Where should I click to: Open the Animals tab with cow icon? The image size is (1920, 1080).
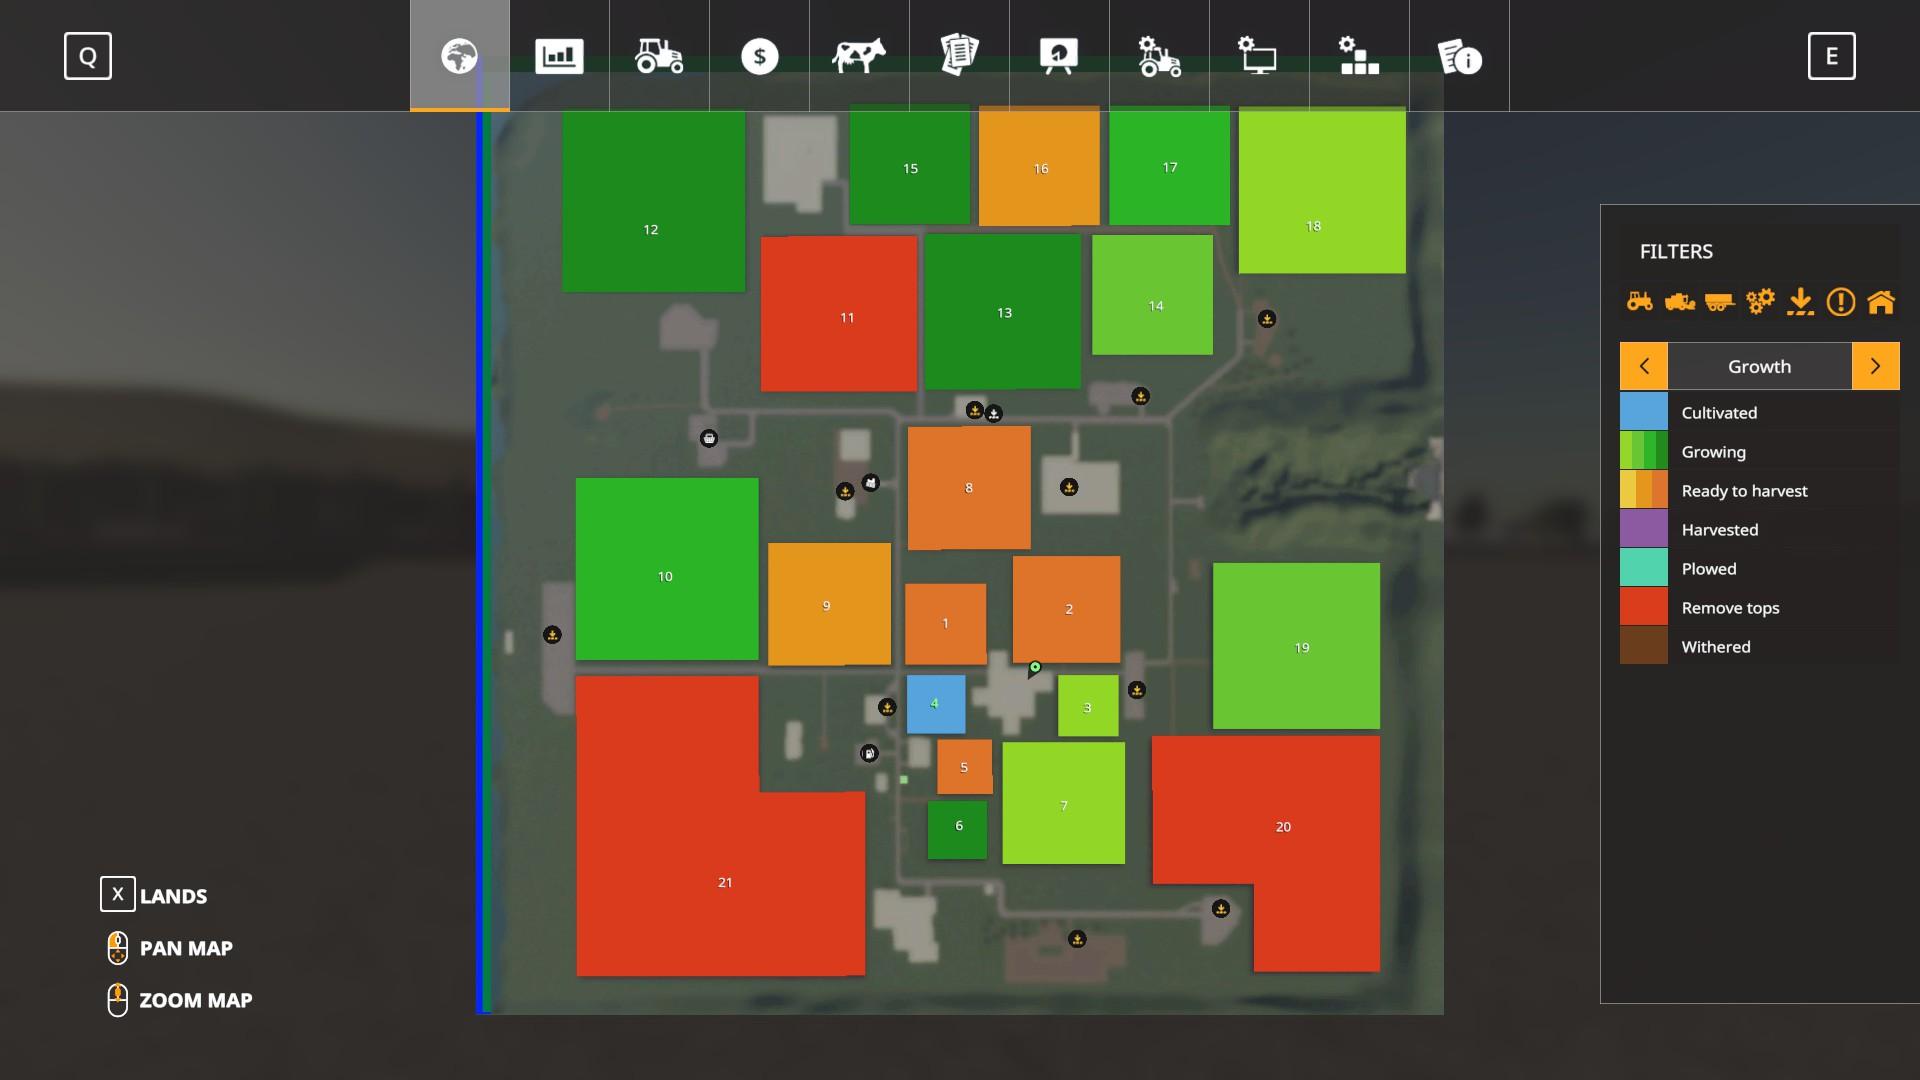859,56
